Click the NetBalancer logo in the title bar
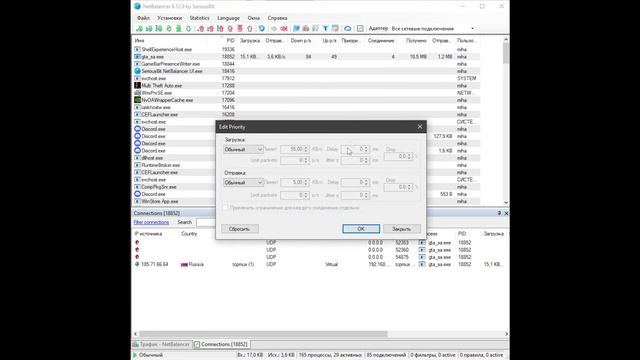Image resolution: width=640 pixels, height=360 pixels. 138,6
